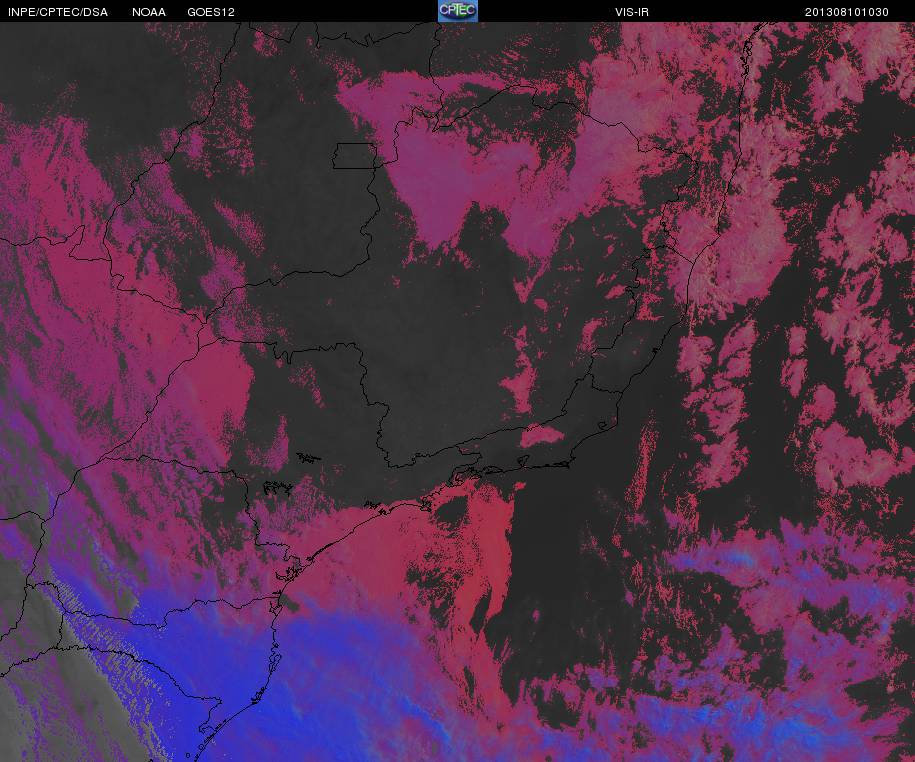Select the INPE/CPTEC/DSA header text

tap(58, 12)
